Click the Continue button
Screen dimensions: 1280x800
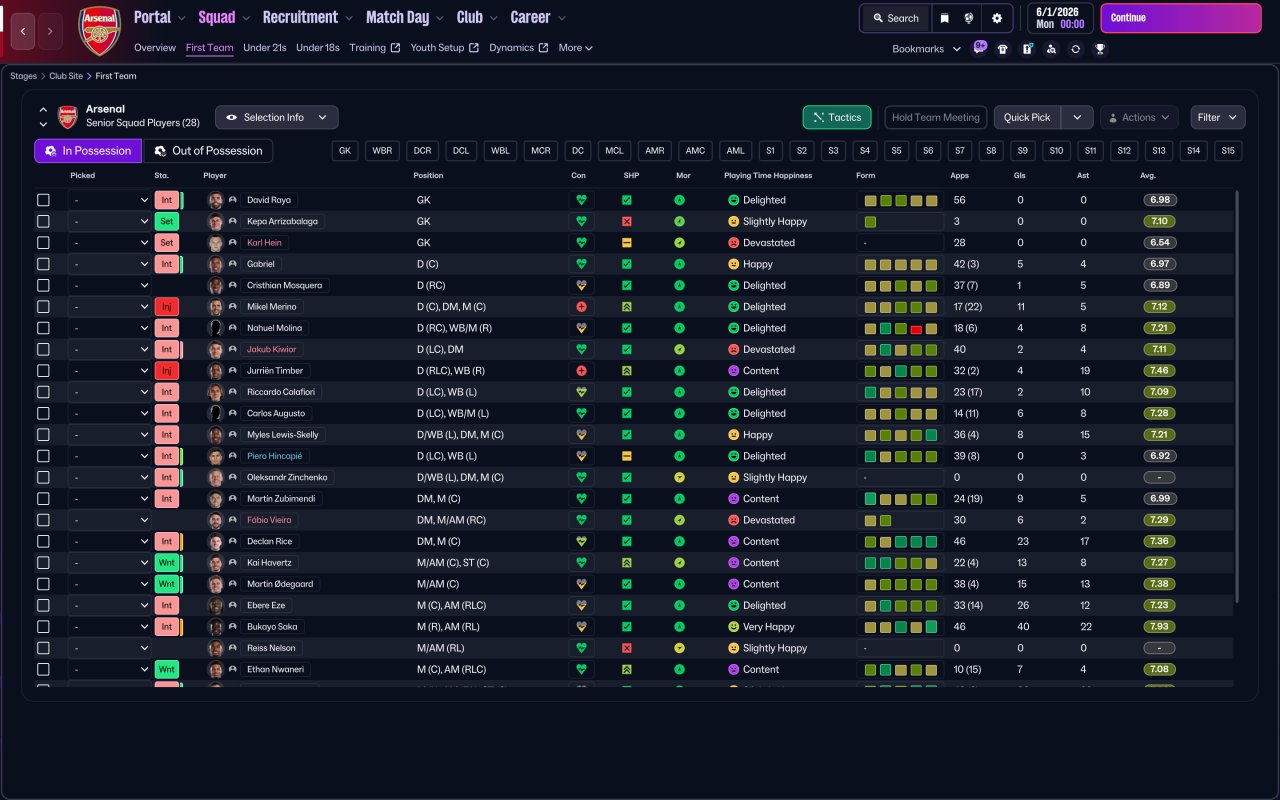pos(1181,18)
